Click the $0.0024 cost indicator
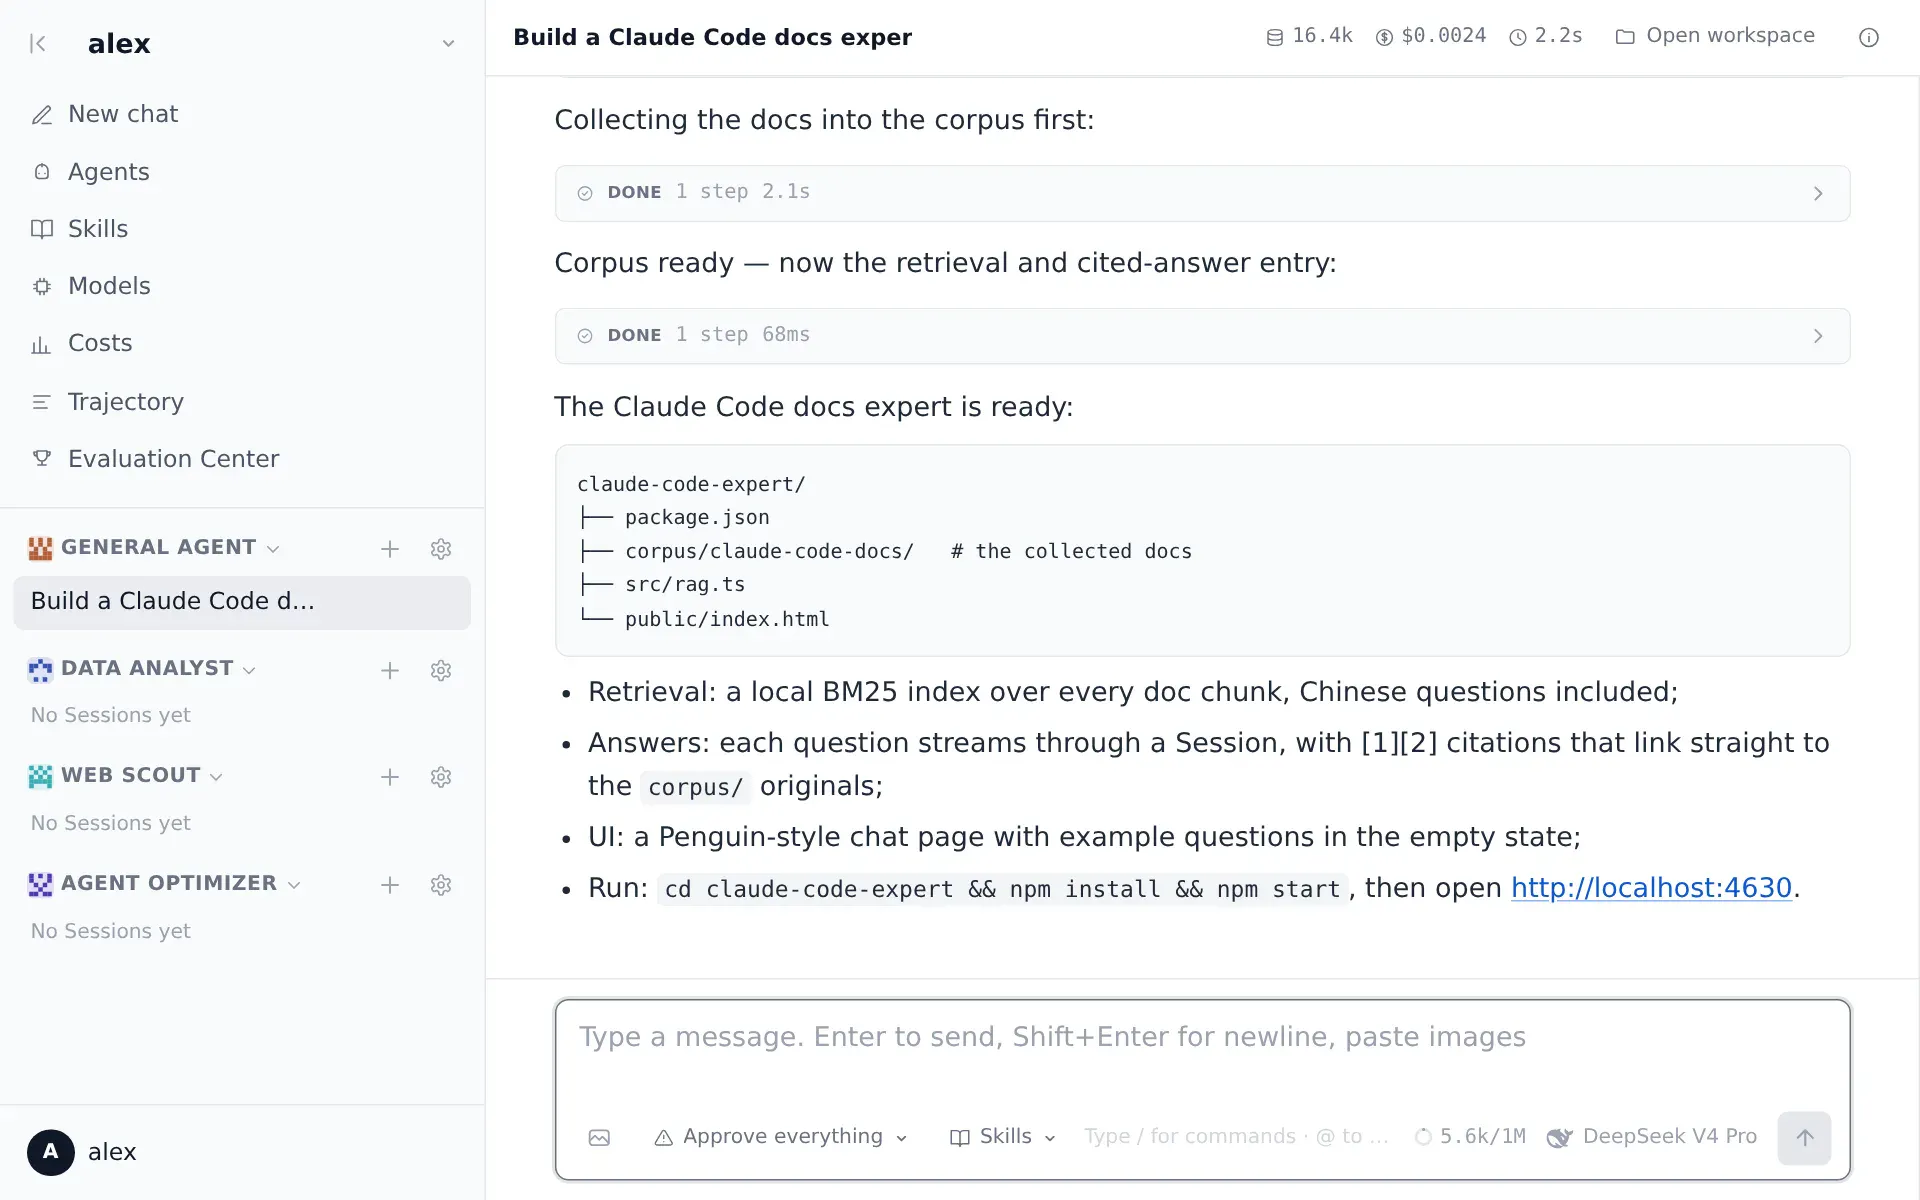1920x1200 pixels. [1431, 37]
